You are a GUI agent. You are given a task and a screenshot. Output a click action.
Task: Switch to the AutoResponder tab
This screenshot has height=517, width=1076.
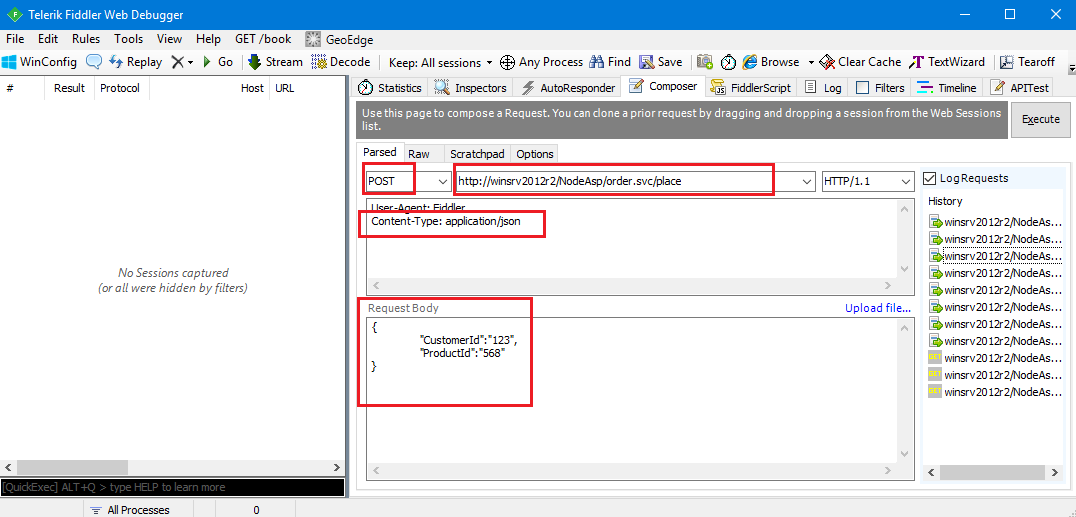click(568, 87)
